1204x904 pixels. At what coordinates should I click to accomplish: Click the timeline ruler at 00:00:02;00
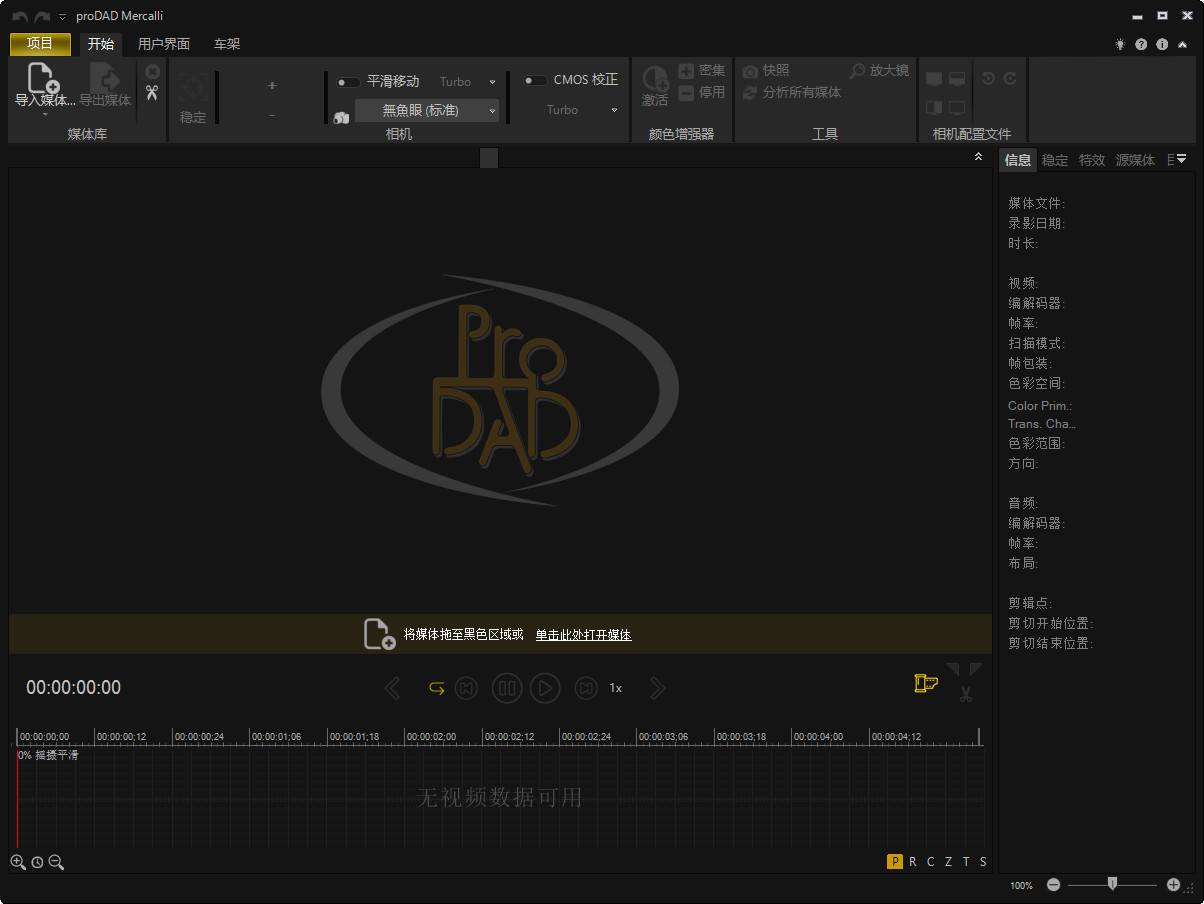432,736
